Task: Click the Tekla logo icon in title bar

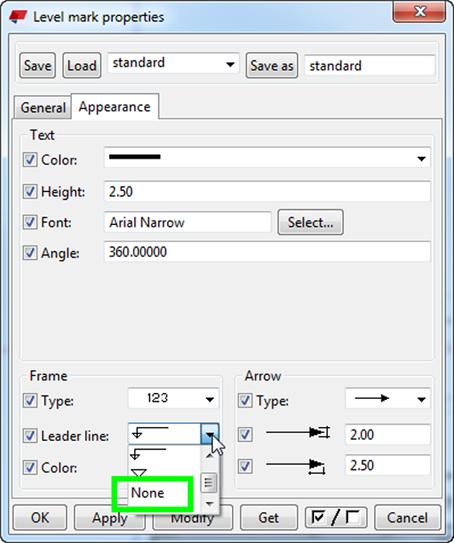Action: tap(18, 16)
